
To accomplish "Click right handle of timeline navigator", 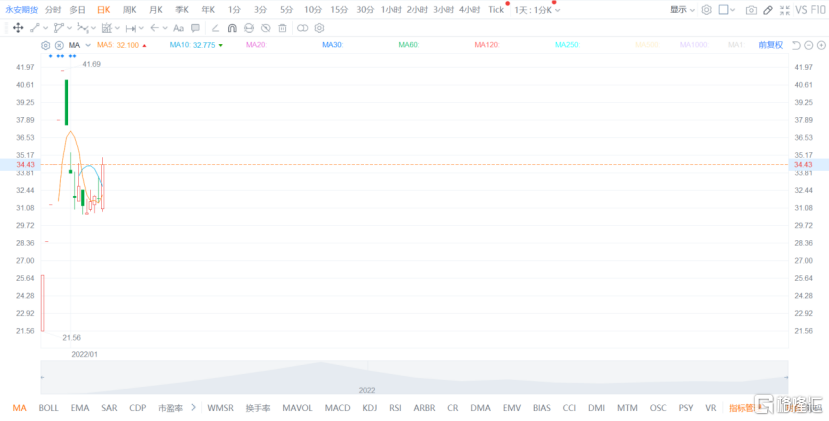I will pos(786,377).
